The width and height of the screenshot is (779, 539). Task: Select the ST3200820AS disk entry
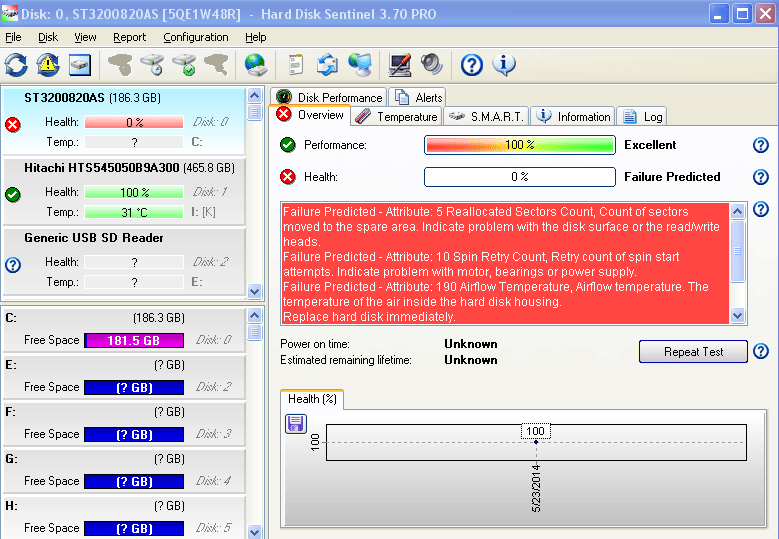pyautogui.click(x=124, y=120)
